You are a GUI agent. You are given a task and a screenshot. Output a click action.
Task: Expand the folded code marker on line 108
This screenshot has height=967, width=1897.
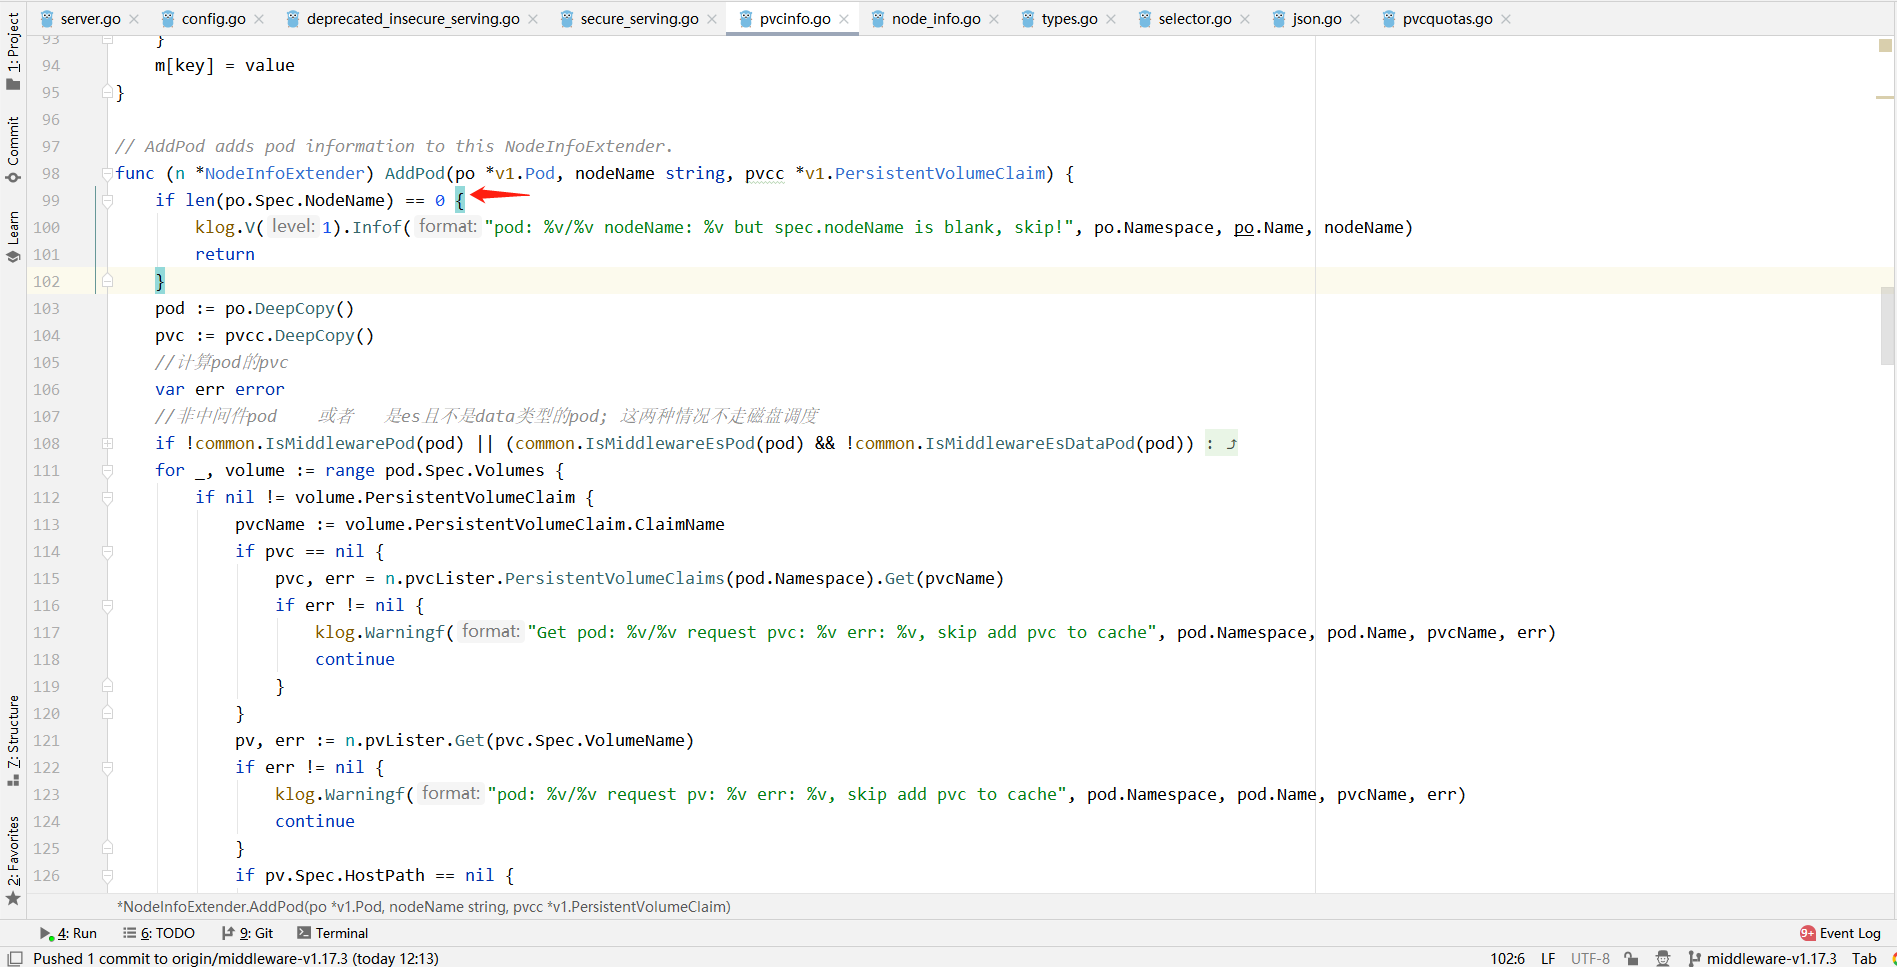pos(1221,443)
